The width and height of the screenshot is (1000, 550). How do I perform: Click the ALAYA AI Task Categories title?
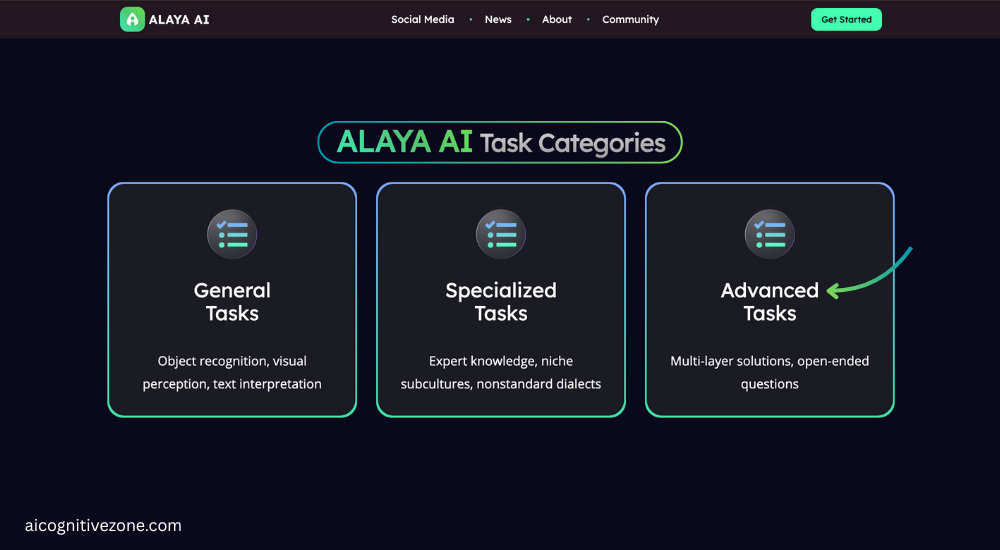coord(500,142)
